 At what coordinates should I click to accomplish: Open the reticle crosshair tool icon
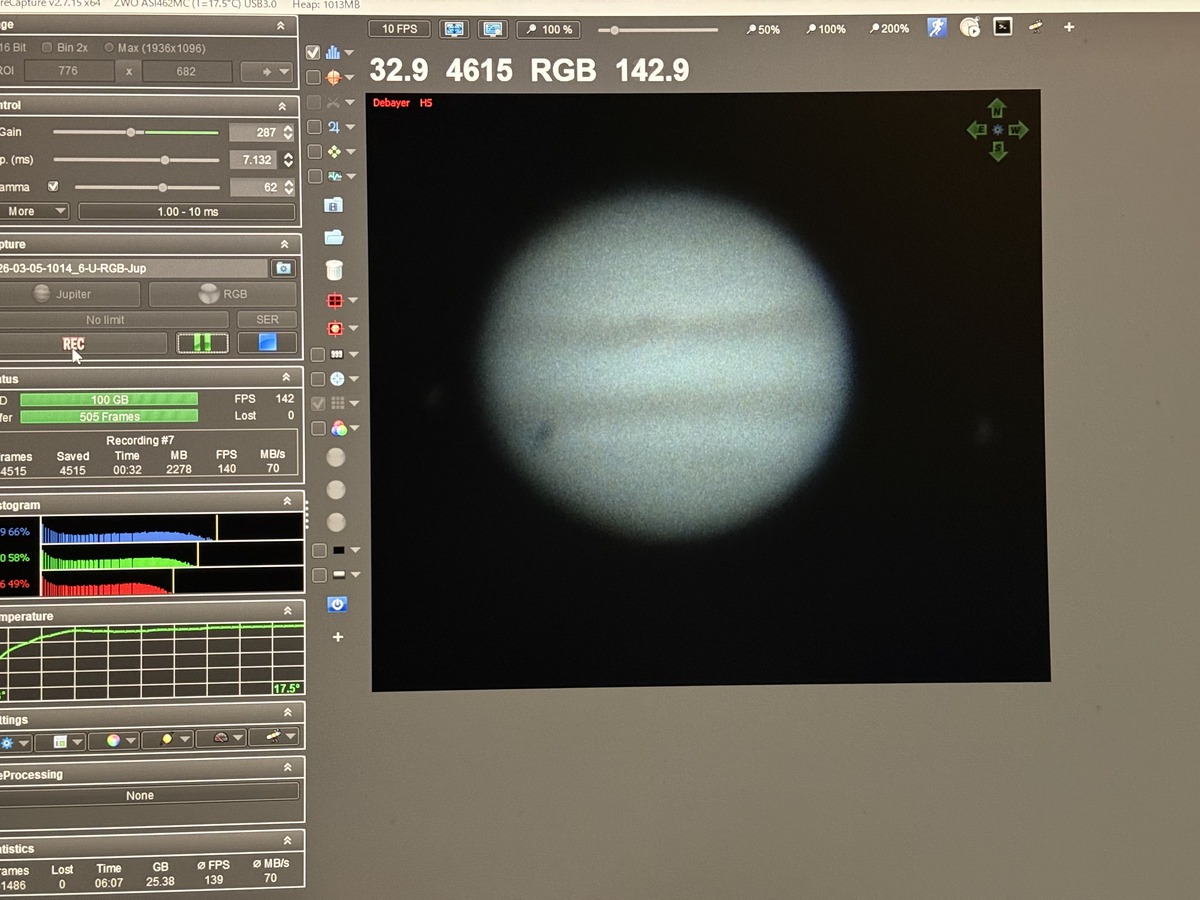pyautogui.click(x=334, y=77)
